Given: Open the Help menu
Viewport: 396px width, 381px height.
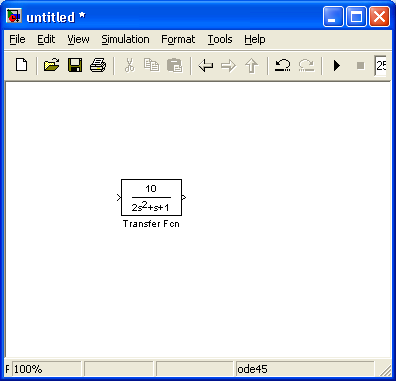Looking at the screenshot, I should click(x=255, y=39).
